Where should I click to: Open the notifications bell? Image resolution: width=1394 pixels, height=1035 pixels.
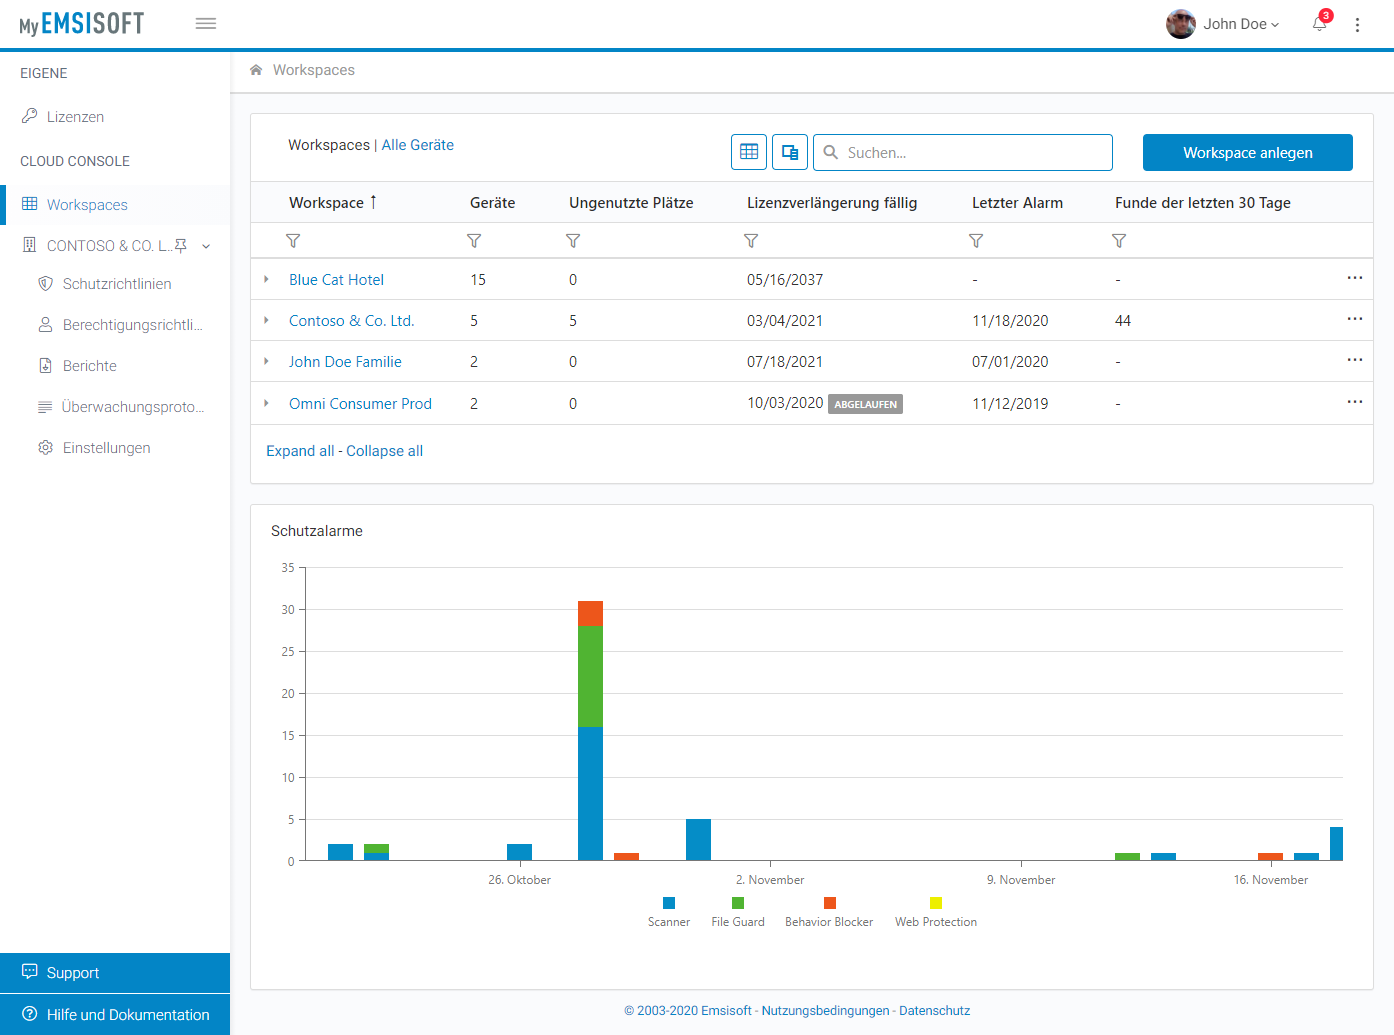point(1320,24)
